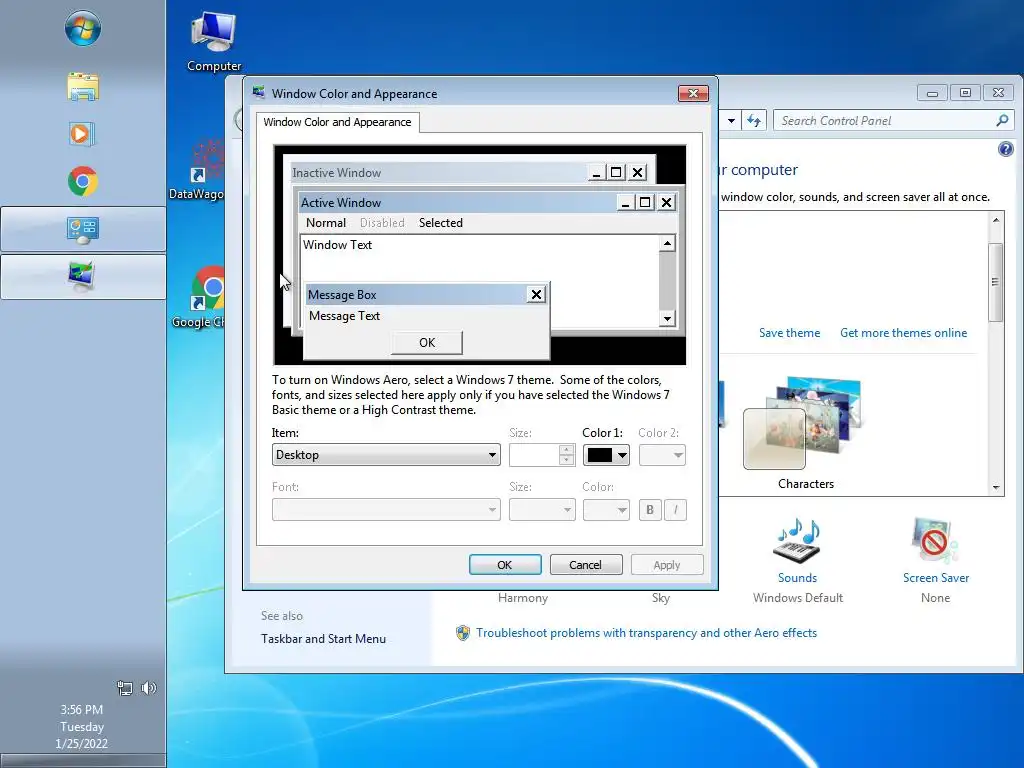Minimize the Personalization Control Panel window
1024x768 pixels.
point(932,93)
